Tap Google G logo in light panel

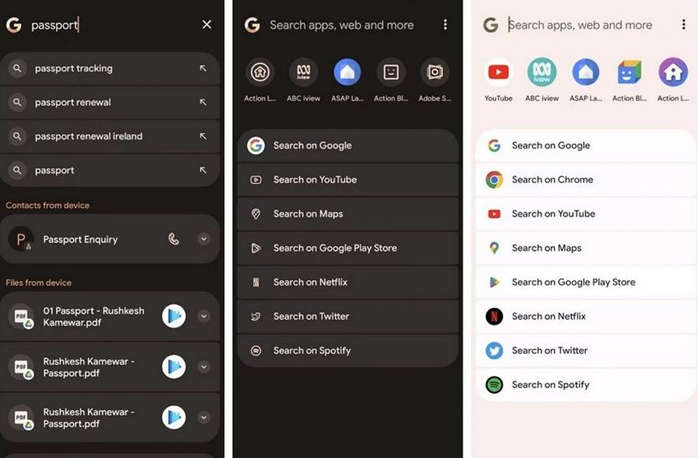(491, 25)
